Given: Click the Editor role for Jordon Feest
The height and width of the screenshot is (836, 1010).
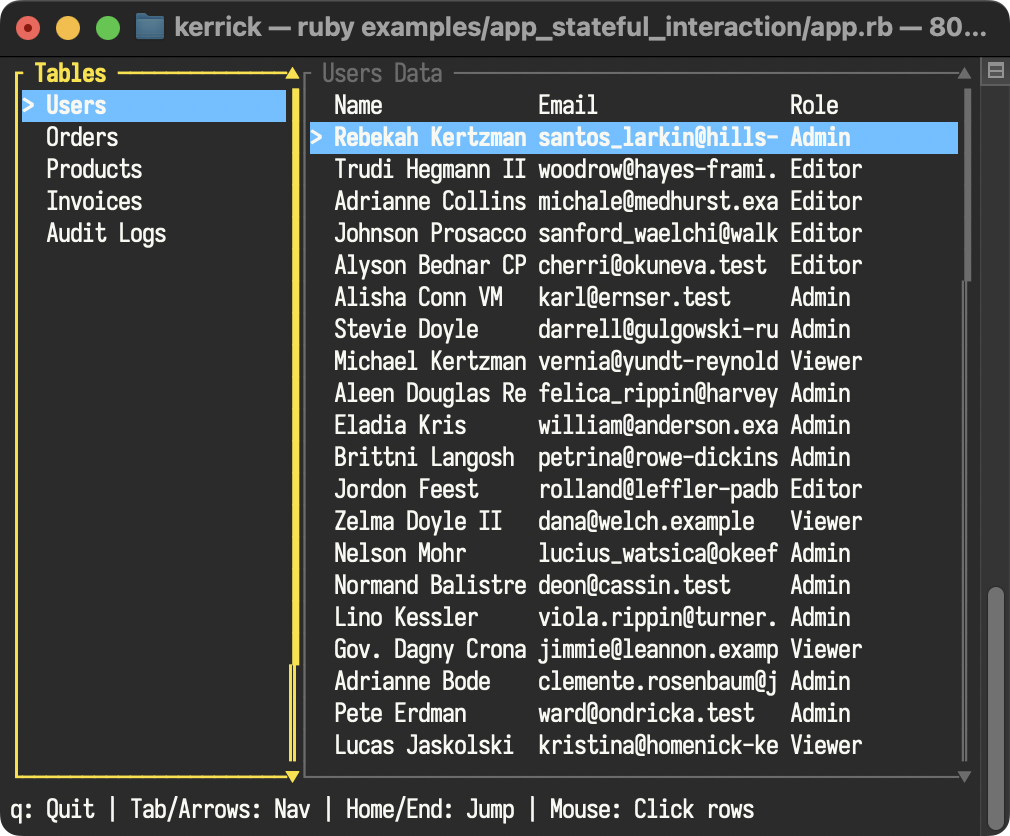Looking at the screenshot, I should 826,489.
